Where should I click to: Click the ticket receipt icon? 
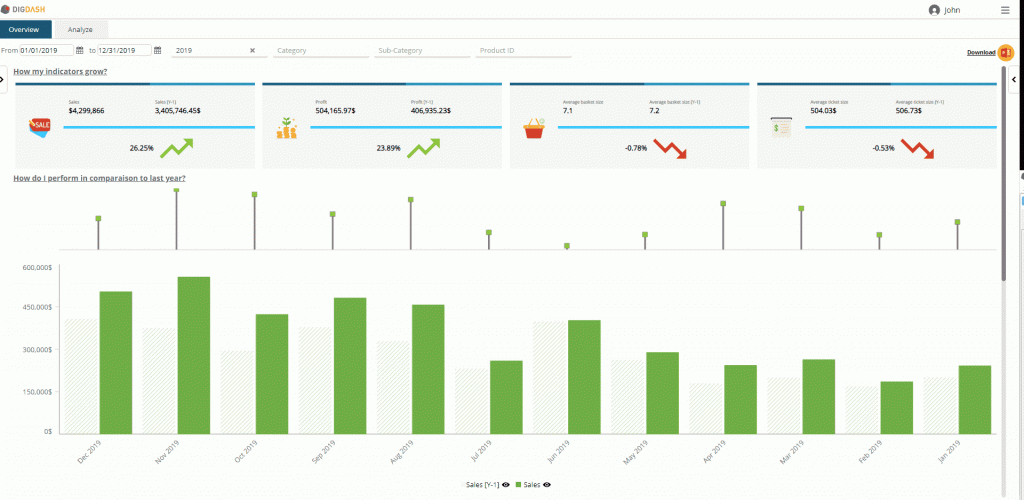[x=780, y=127]
